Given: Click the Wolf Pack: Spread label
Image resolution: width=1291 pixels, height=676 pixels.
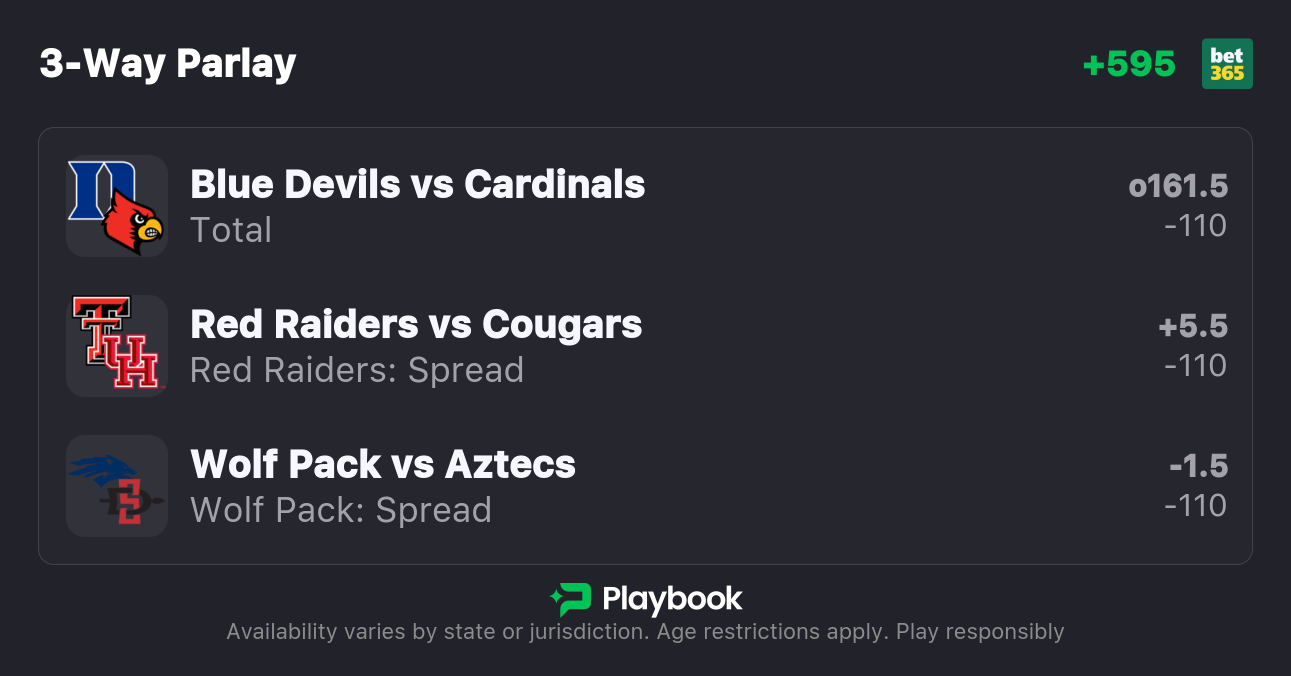Looking at the screenshot, I should [341, 510].
